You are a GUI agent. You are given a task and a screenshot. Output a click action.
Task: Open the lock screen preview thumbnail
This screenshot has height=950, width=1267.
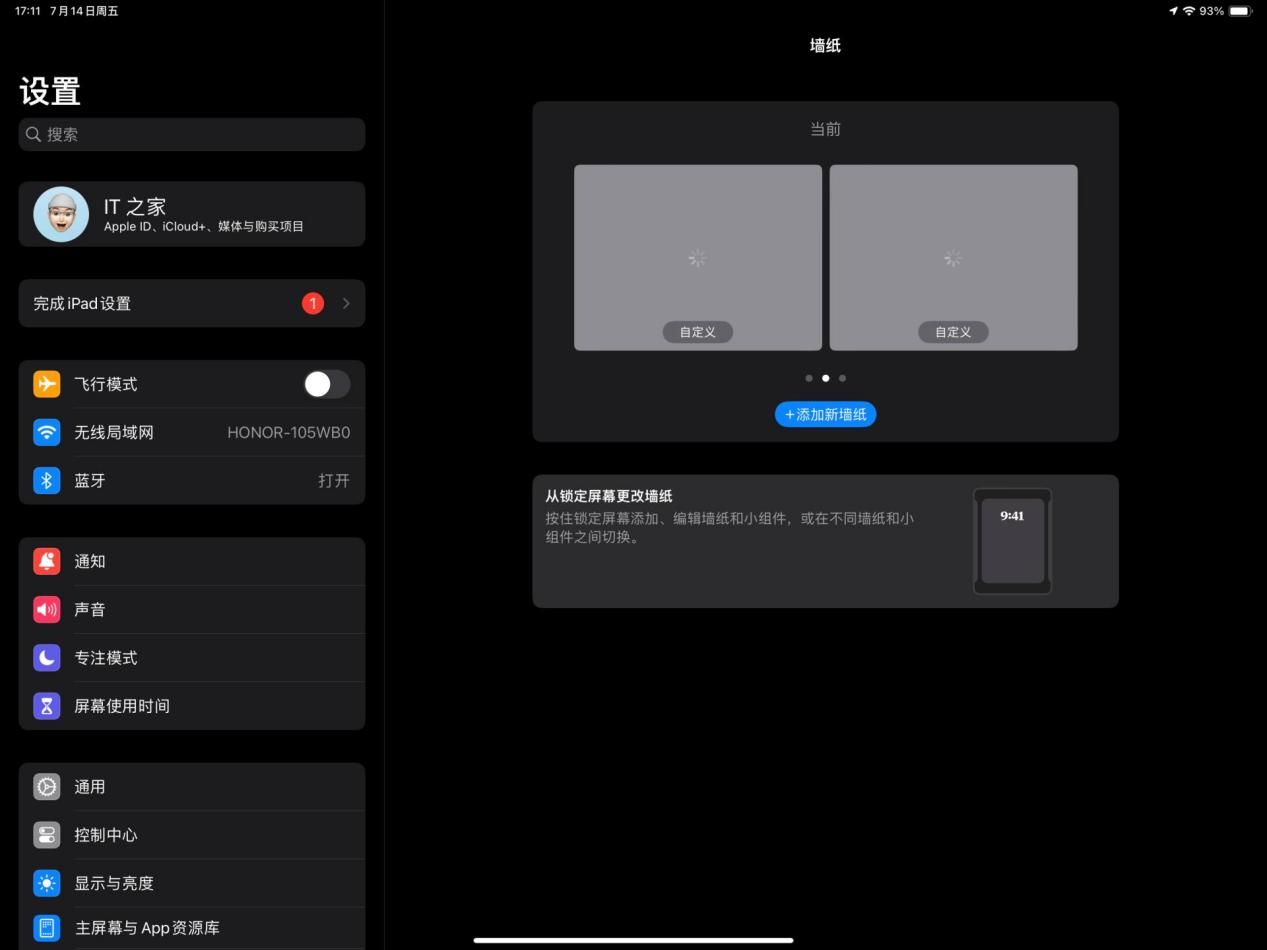(x=1012, y=541)
